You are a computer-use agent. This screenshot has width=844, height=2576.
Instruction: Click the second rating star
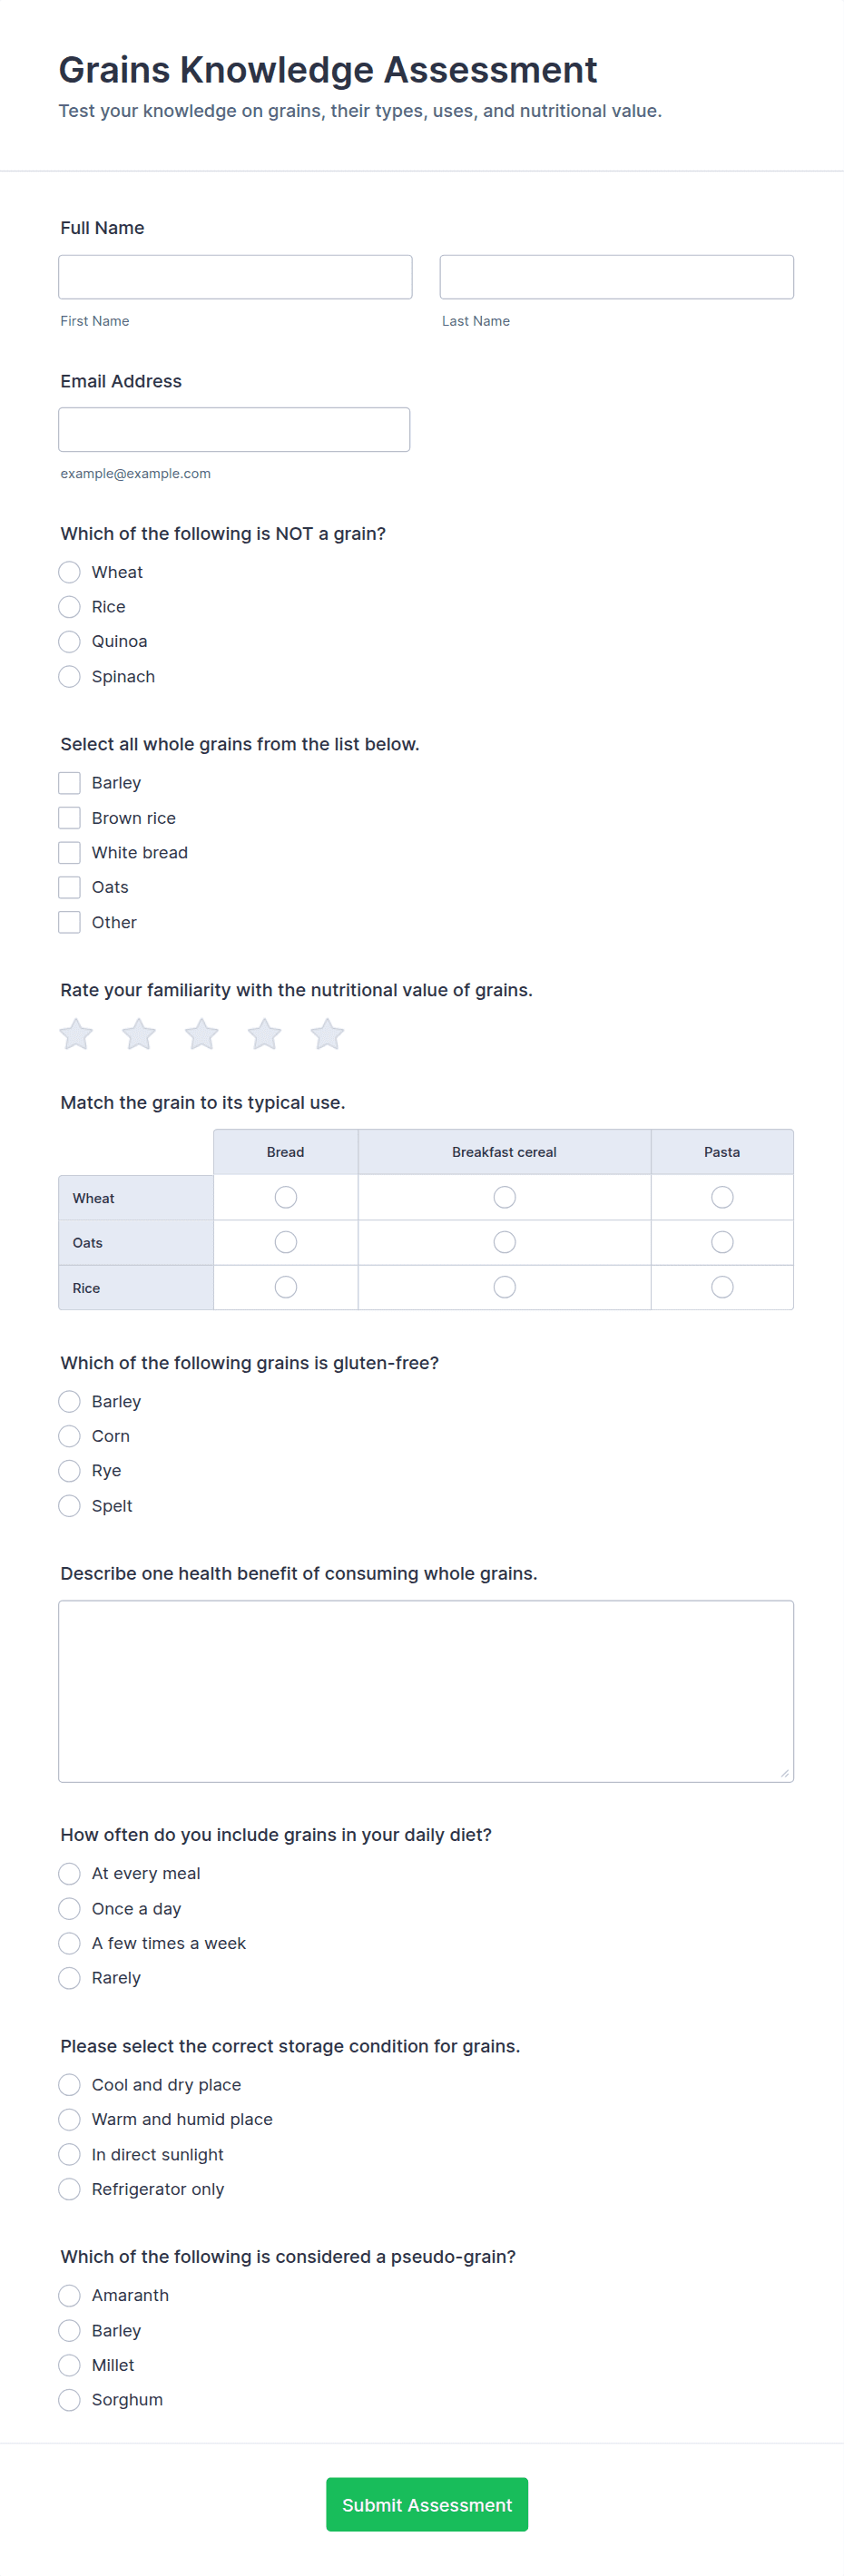tap(139, 1034)
